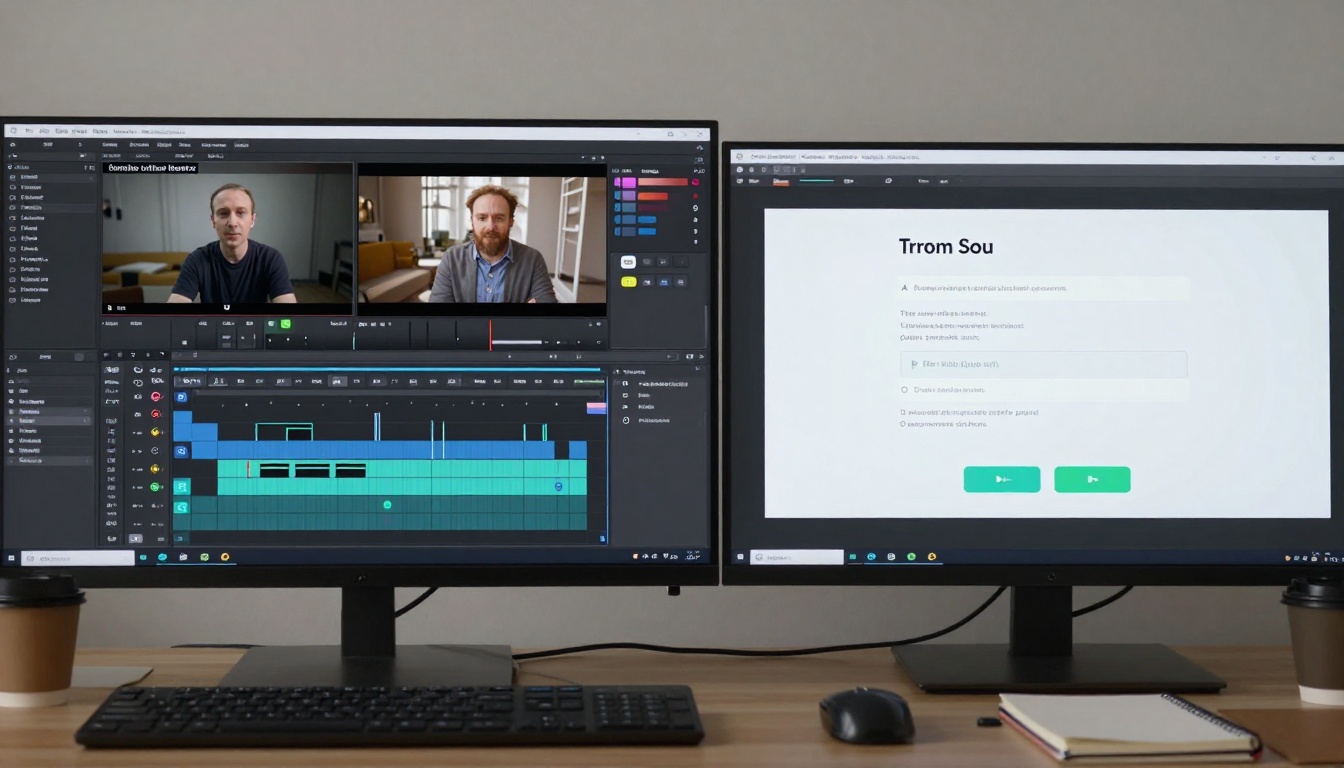Click the blue track icon beside the blue clip
The height and width of the screenshot is (768, 1344).
click(x=181, y=451)
